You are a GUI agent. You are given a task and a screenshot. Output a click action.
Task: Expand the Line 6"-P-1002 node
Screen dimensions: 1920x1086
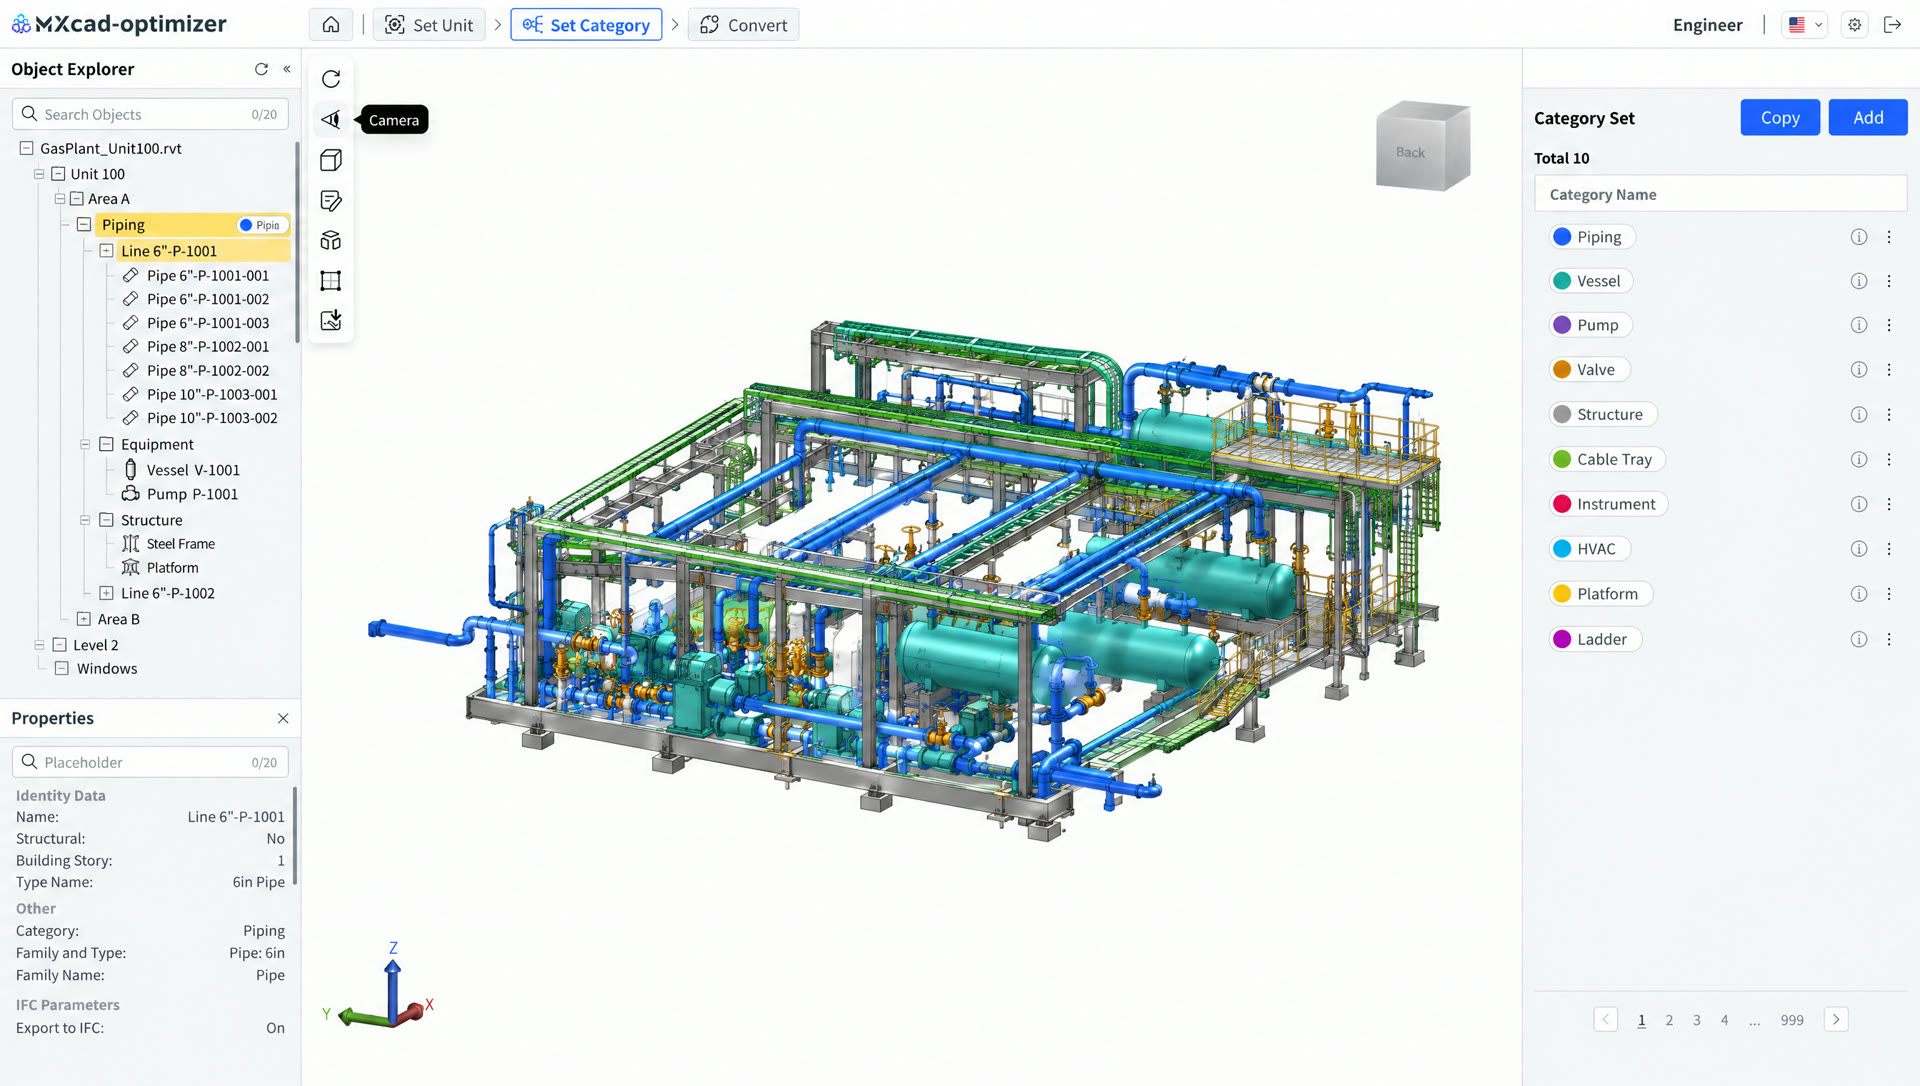click(x=106, y=593)
